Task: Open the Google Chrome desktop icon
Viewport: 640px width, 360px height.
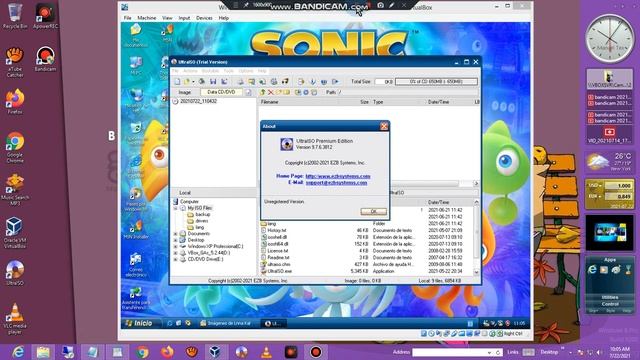Action: 15,147
